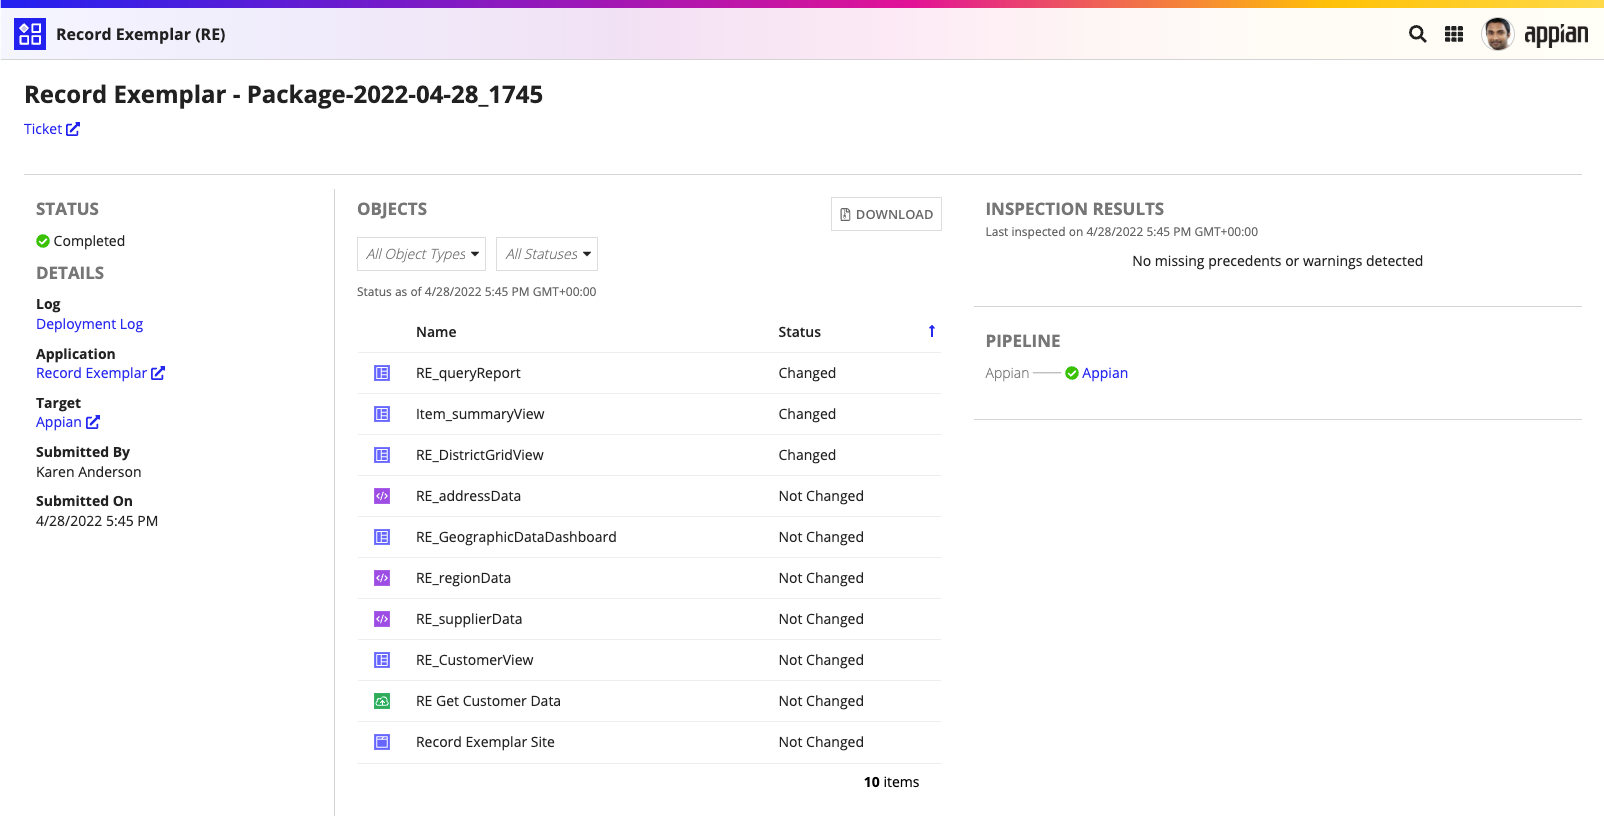The image size is (1604, 816).
Task: Click the RE_DistrictGridView object name
Action: point(480,455)
